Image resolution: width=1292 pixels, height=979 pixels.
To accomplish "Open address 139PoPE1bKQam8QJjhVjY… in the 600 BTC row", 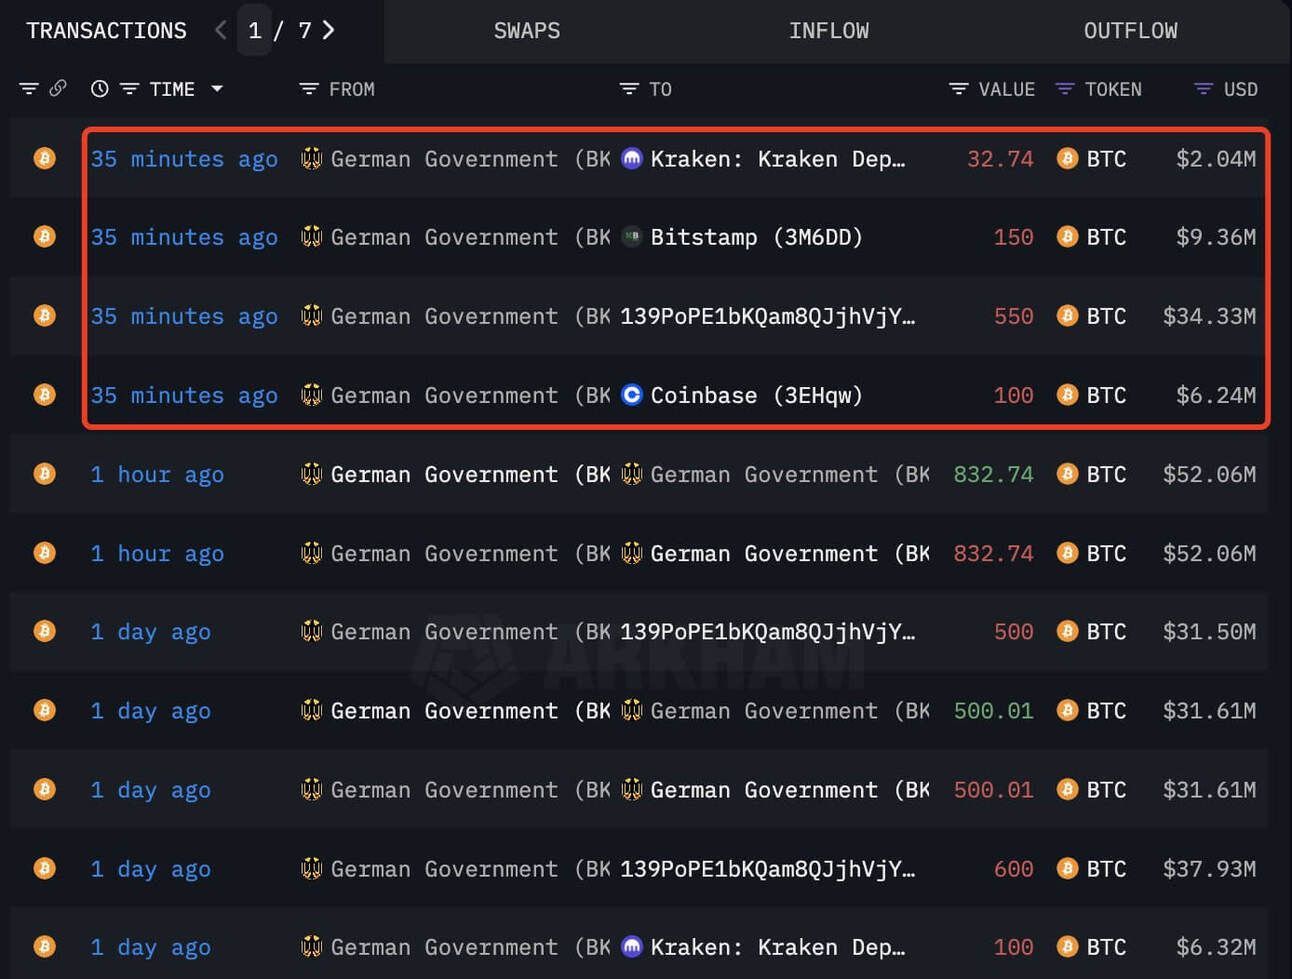I will pyautogui.click(x=767, y=868).
